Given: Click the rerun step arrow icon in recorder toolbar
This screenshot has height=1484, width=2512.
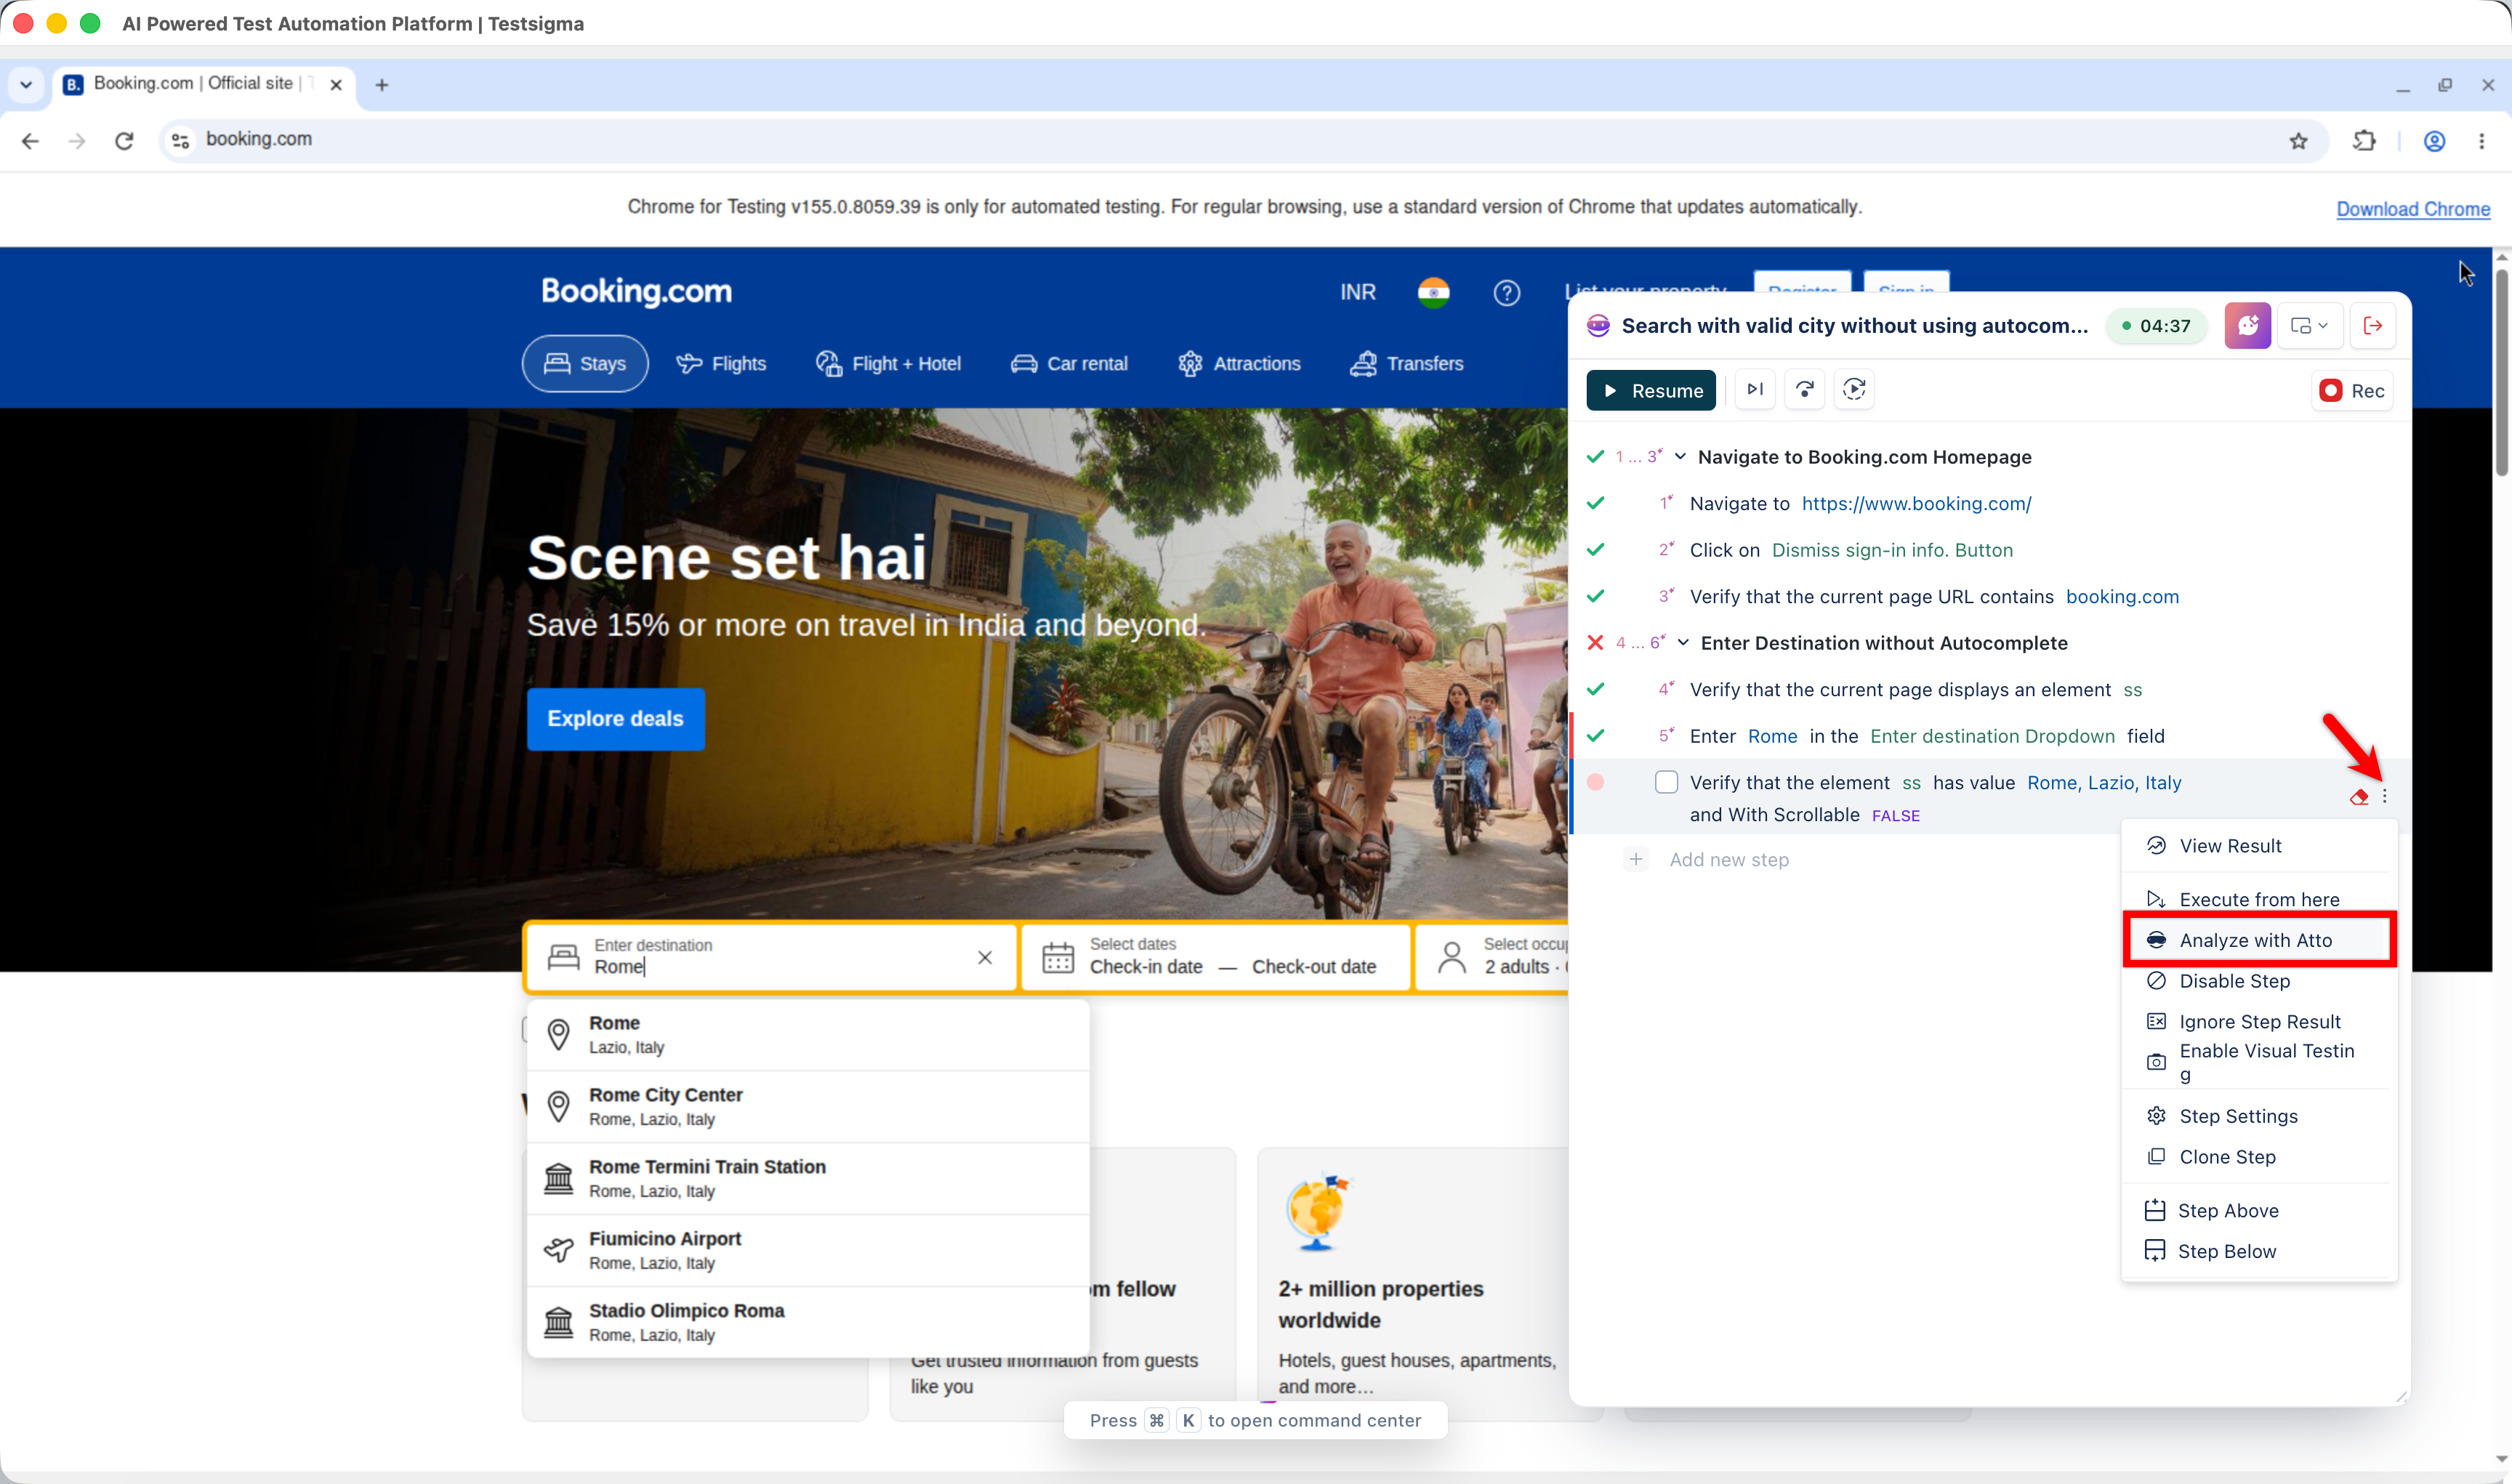Looking at the screenshot, I should (1805, 390).
